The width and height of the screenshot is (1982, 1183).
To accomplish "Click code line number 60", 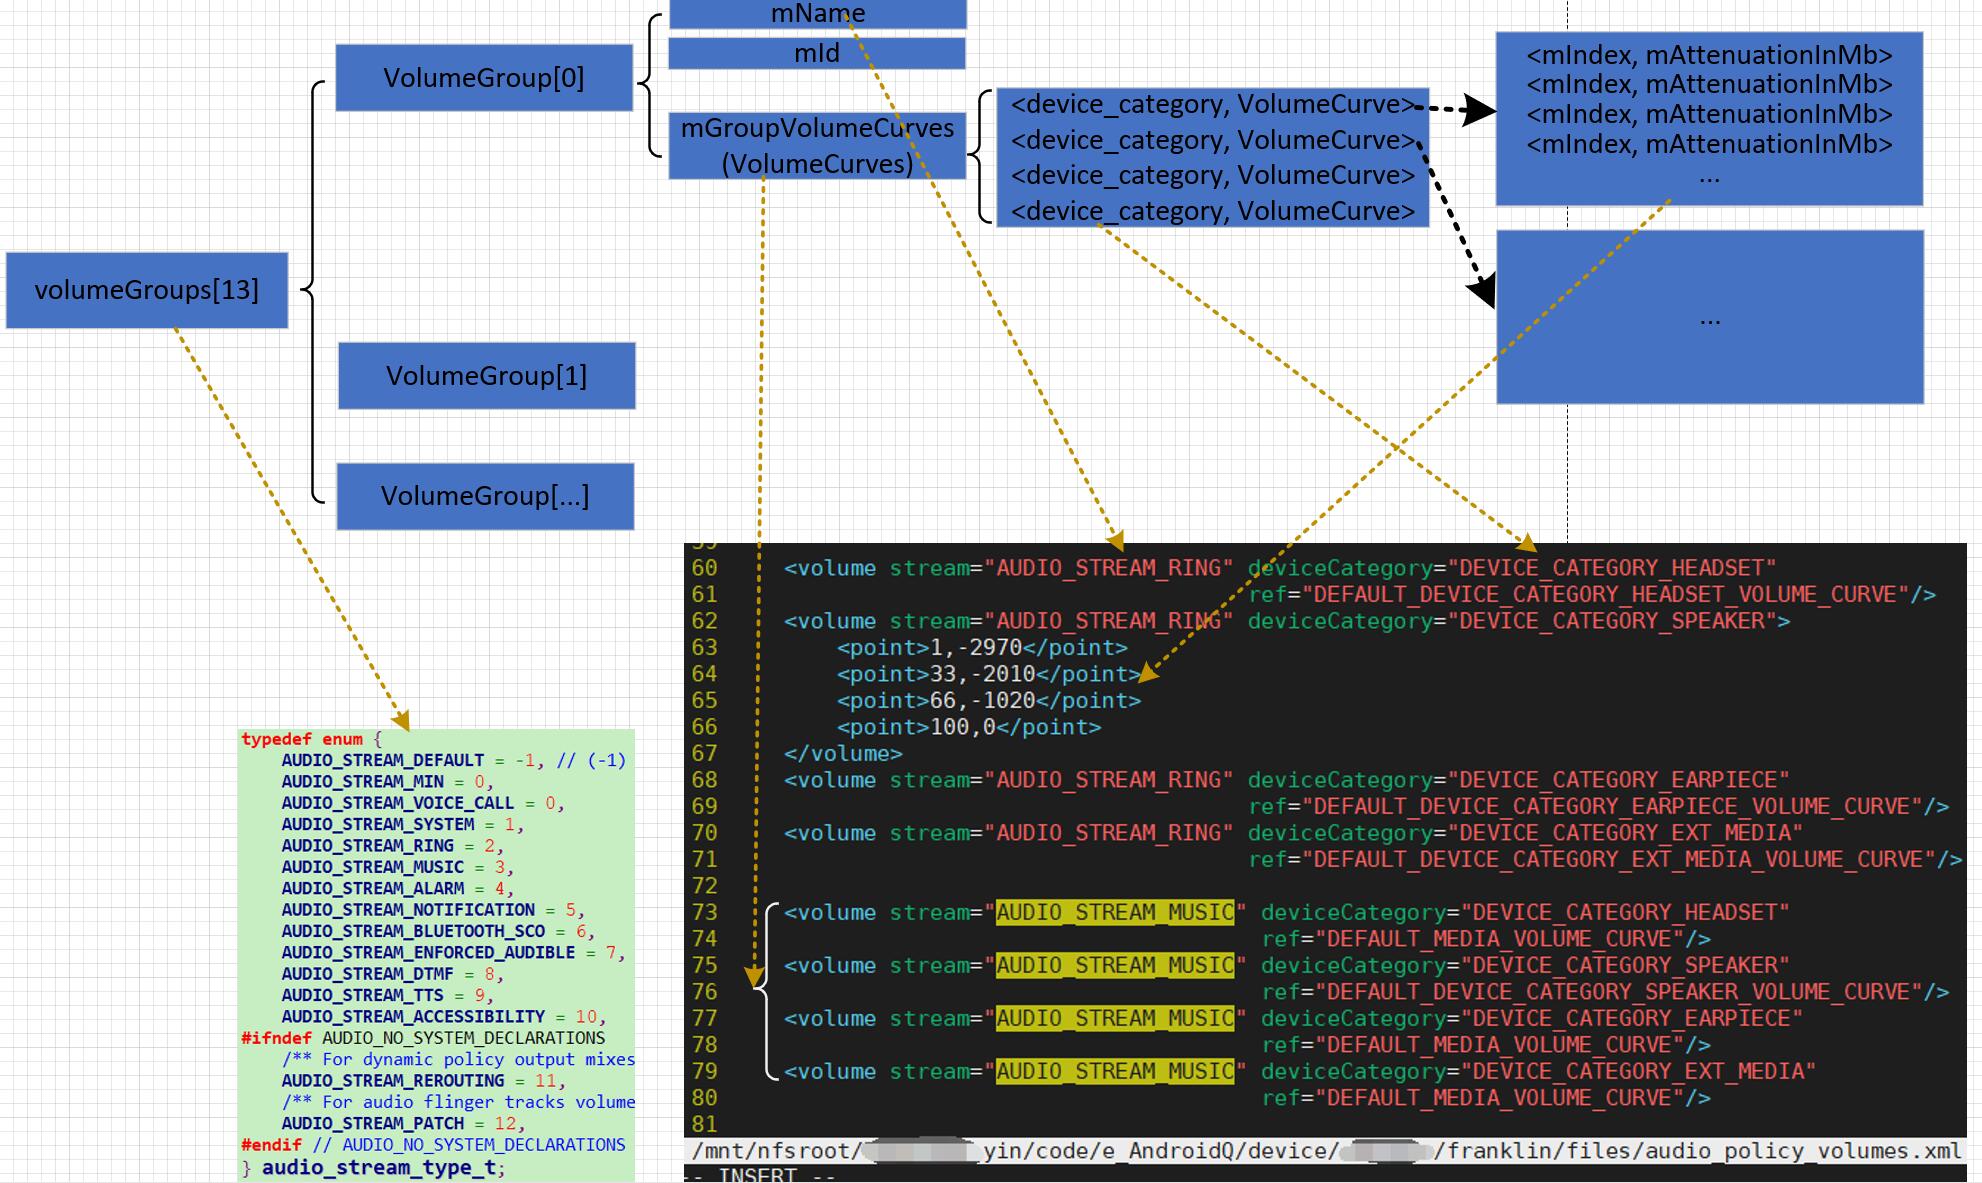I will click(704, 568).
